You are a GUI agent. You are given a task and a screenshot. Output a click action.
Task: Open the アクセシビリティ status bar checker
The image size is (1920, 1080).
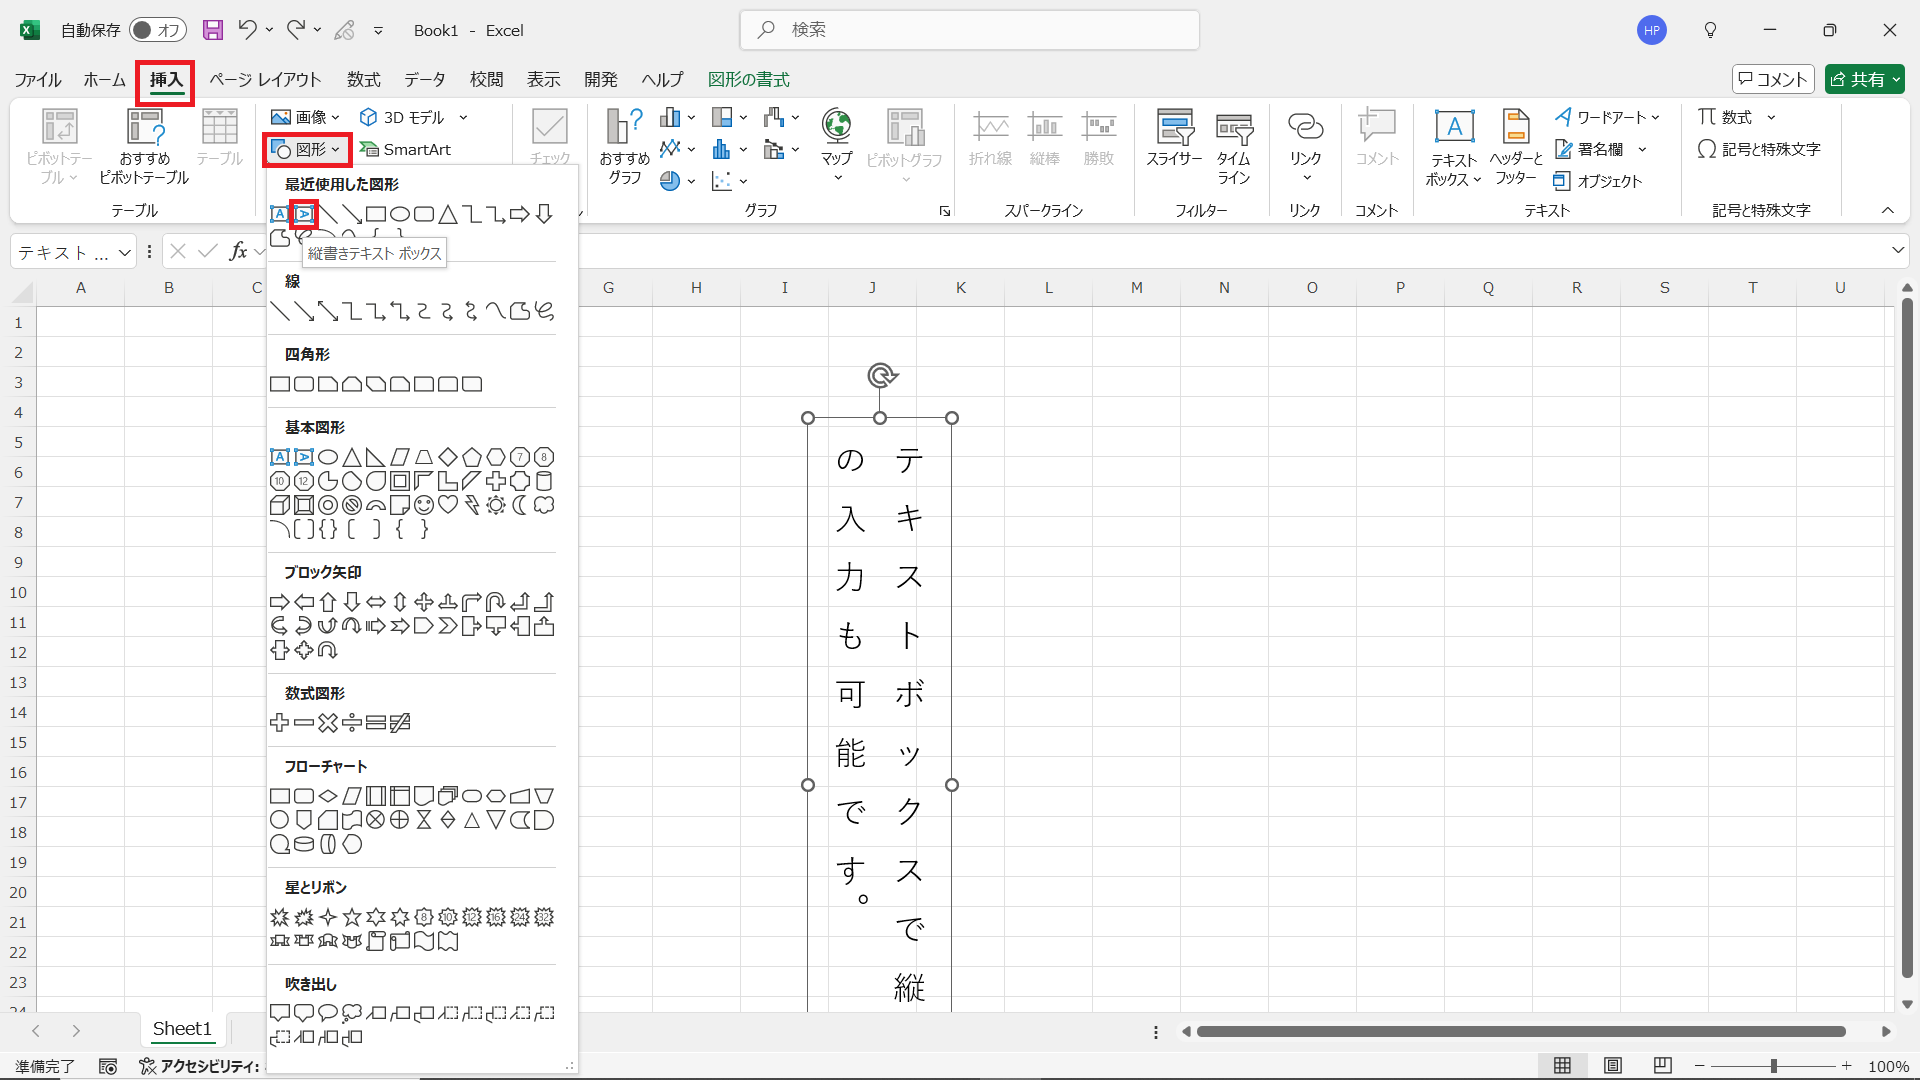200,1066
